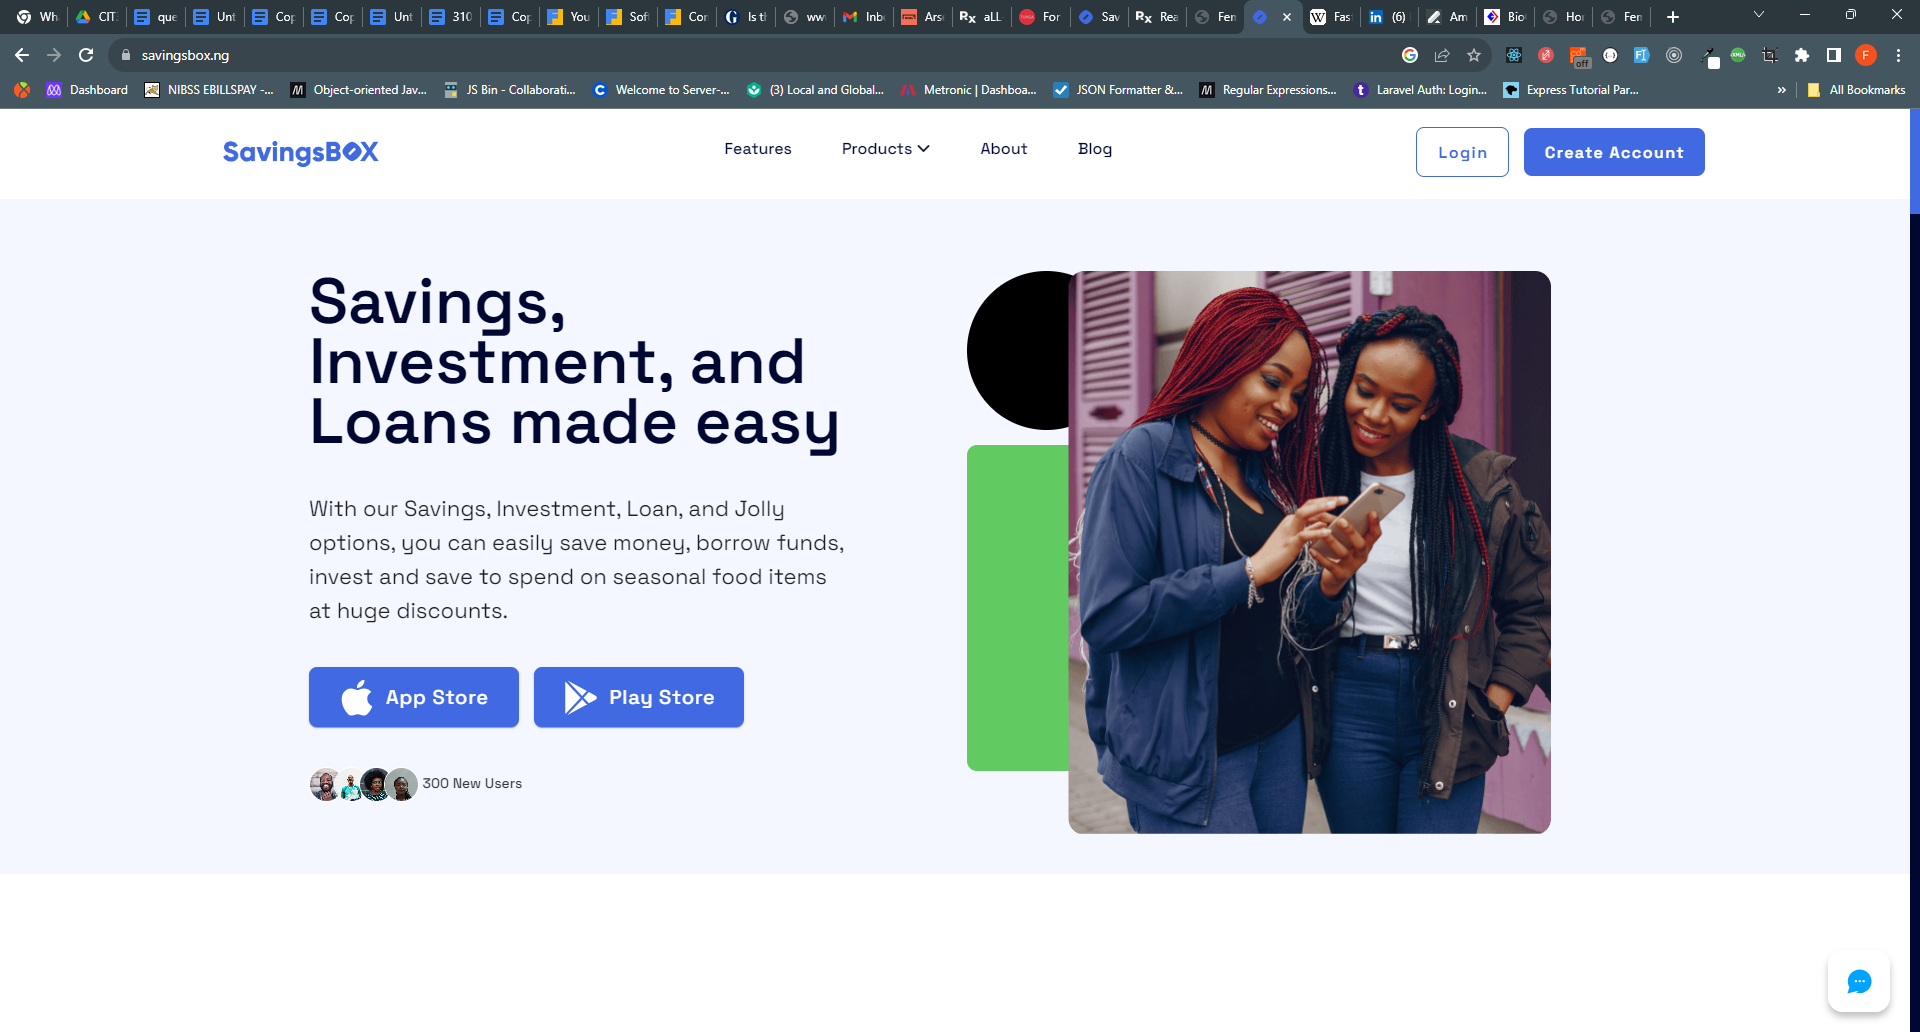This screenshot has height=1032, width=1920.
Task: Open the orange extension marked off
Action: coord(1579,57)
